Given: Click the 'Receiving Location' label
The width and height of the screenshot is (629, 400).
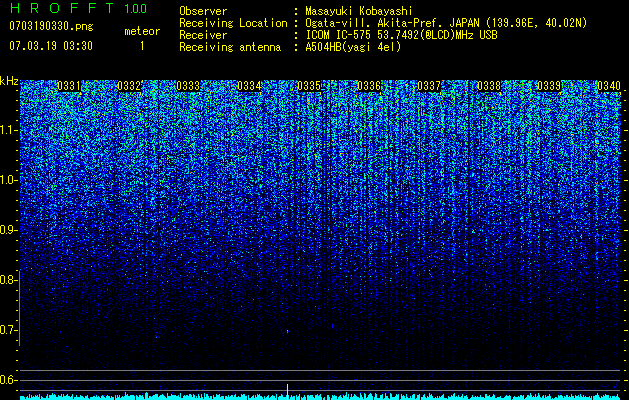Looking at the screenshot, I should (x=233, y=23).
